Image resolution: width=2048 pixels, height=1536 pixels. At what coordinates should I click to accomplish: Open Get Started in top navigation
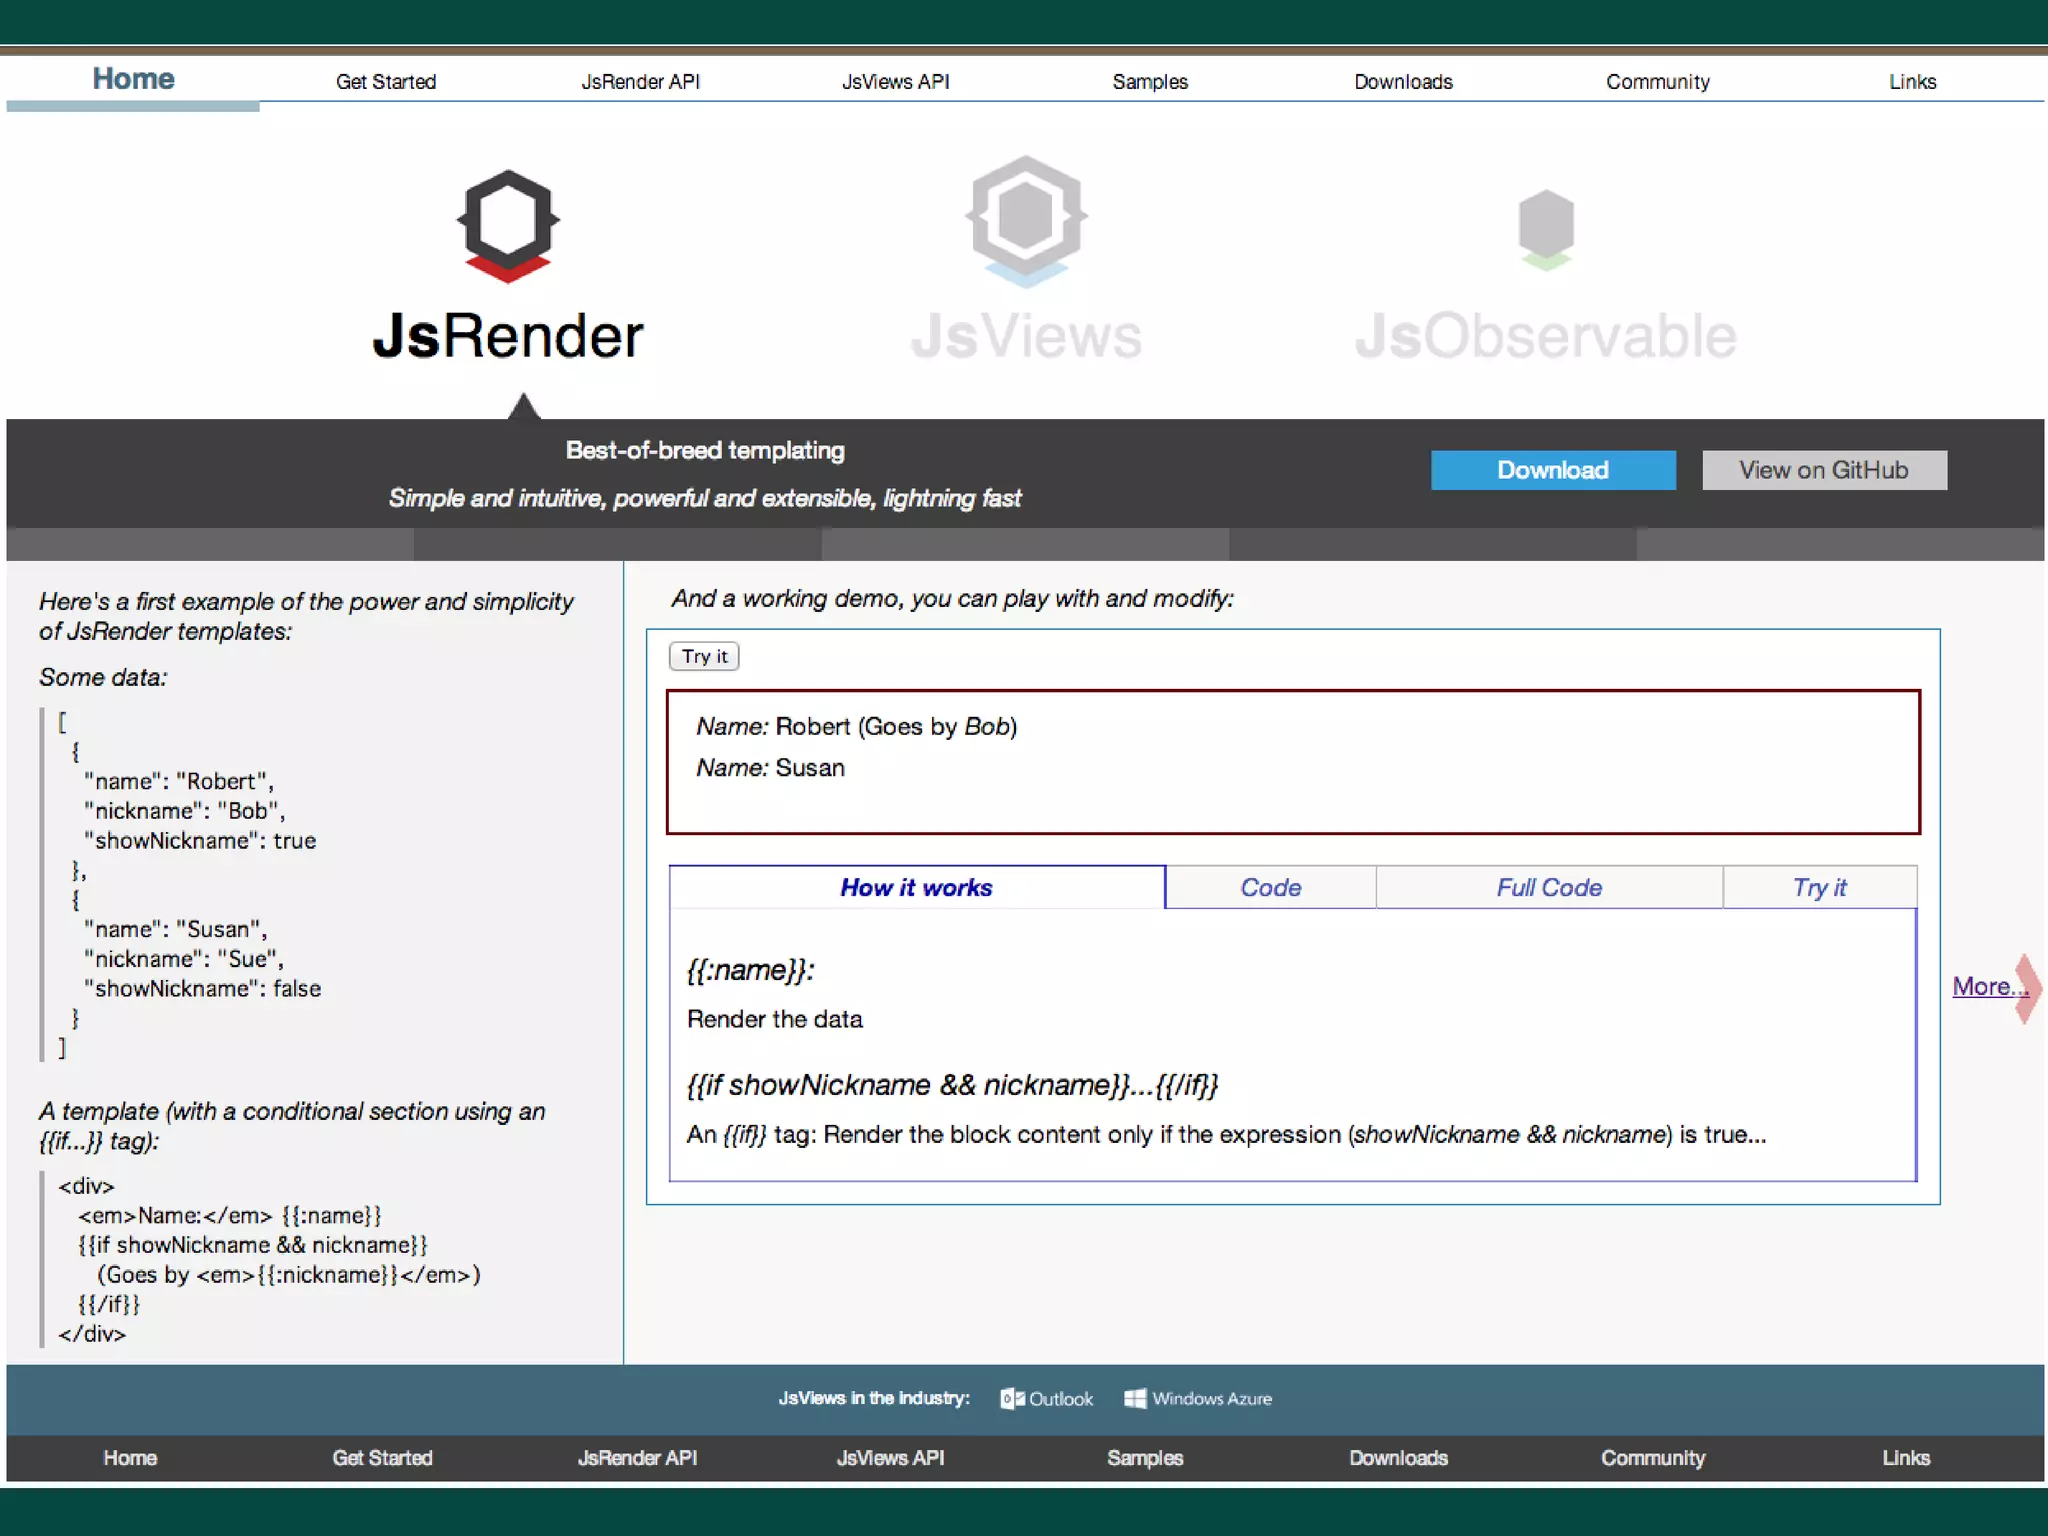[386, 82]
